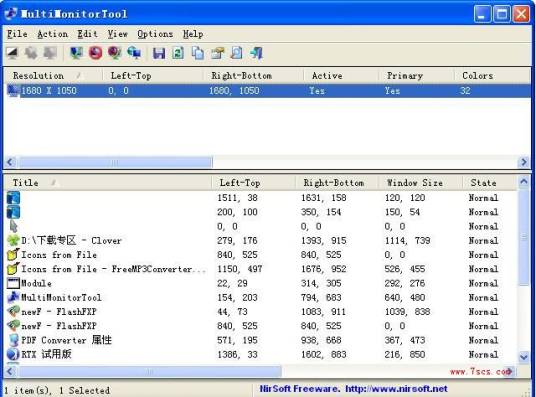
Task: Click the windows list Left-Top column header
Action: (x=254, y=183)
